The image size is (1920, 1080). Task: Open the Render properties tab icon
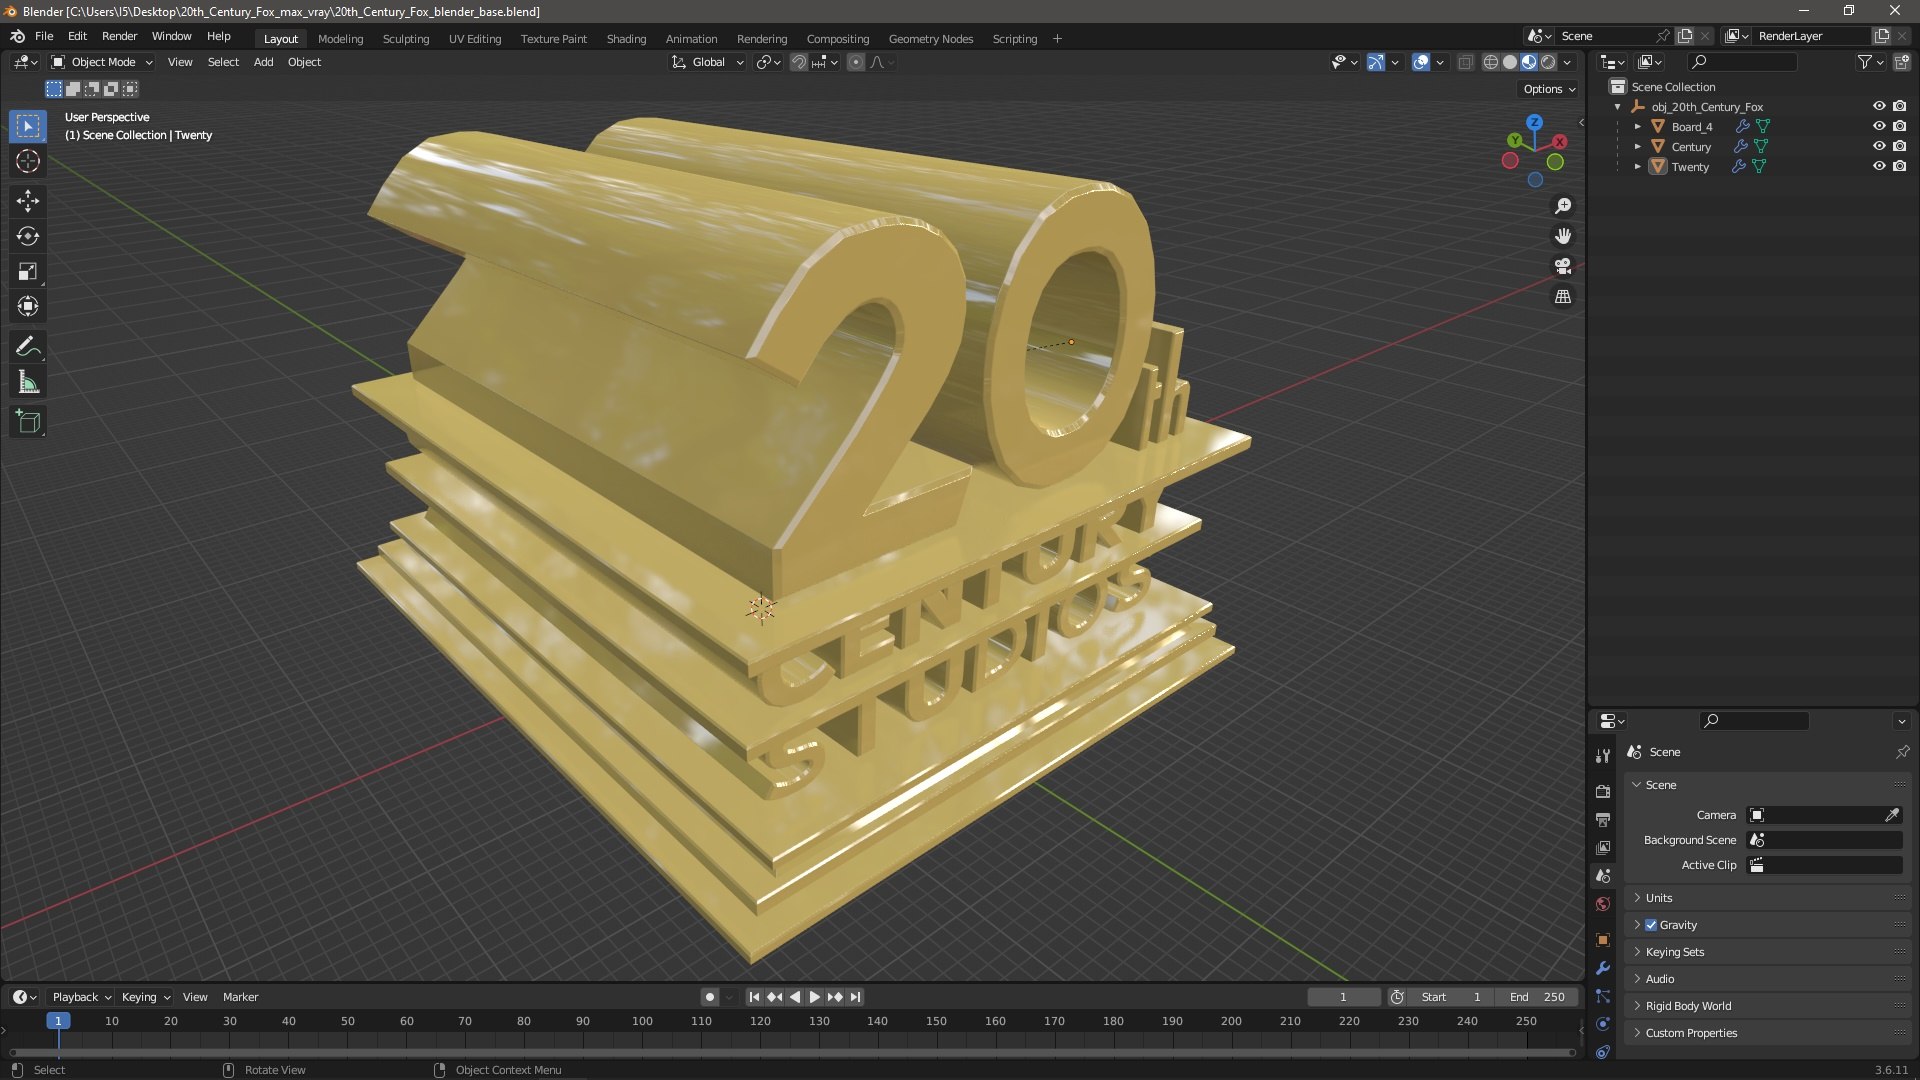pyautogui.click(x=1603, y=791)
